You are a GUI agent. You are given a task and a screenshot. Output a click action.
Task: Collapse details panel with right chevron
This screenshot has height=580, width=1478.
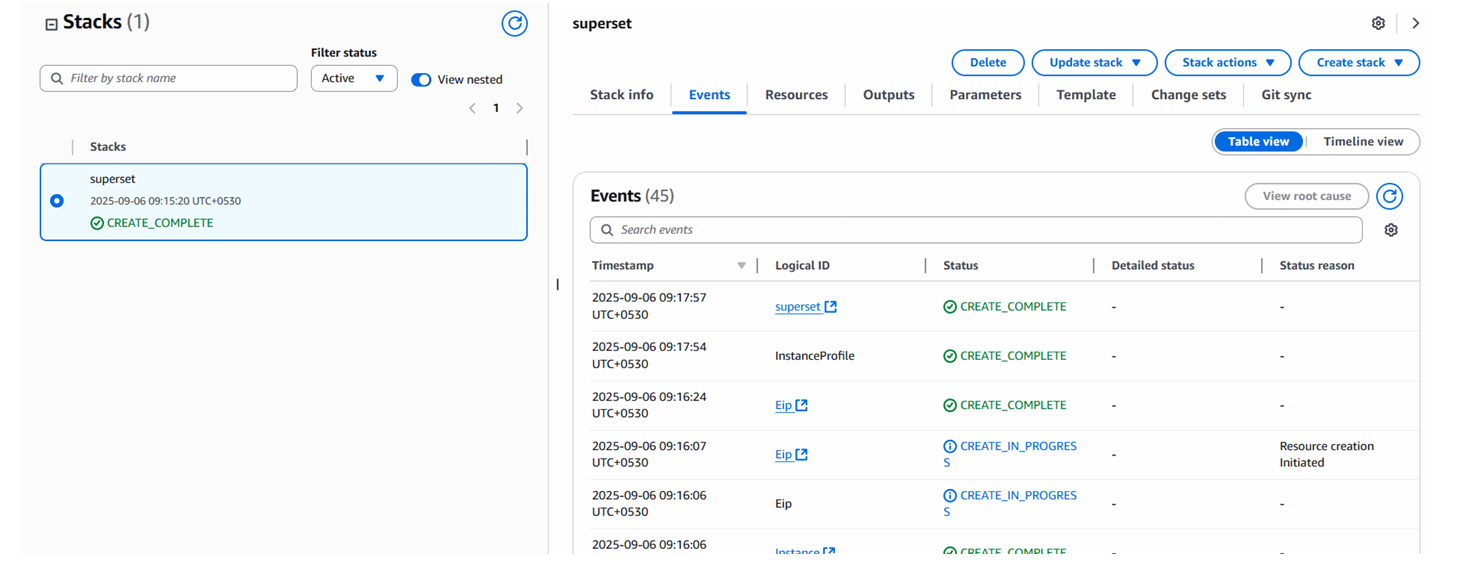(1415, 23)
